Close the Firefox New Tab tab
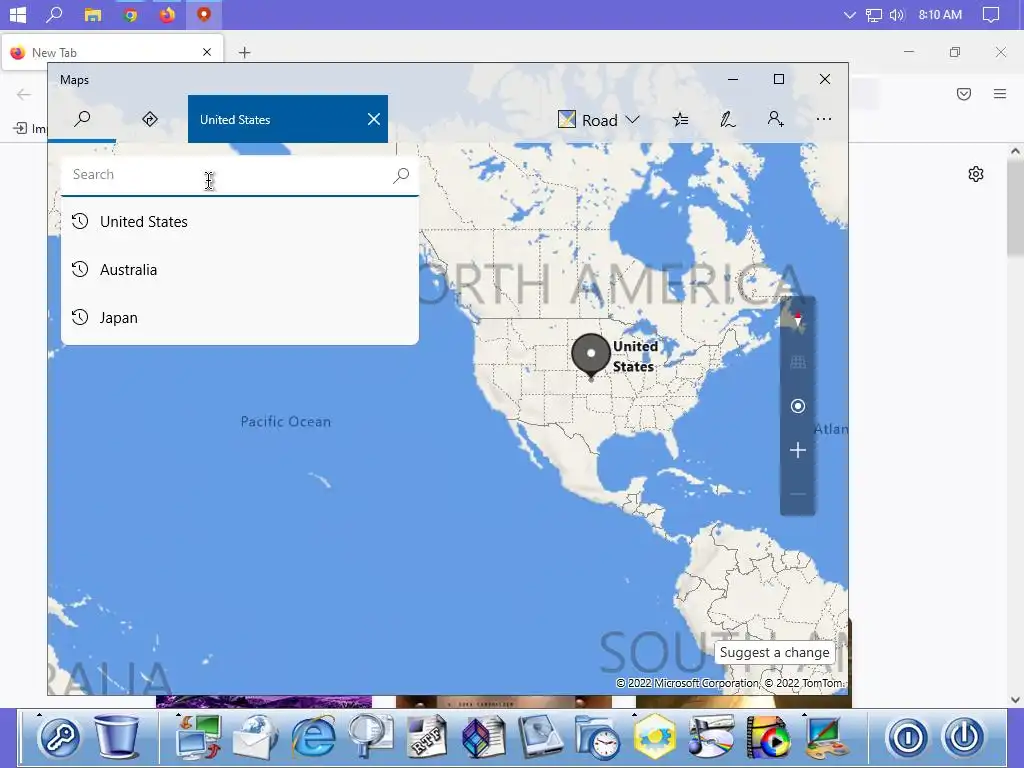The height and width of the screenshot is (768, 1024). coord(207,52)
